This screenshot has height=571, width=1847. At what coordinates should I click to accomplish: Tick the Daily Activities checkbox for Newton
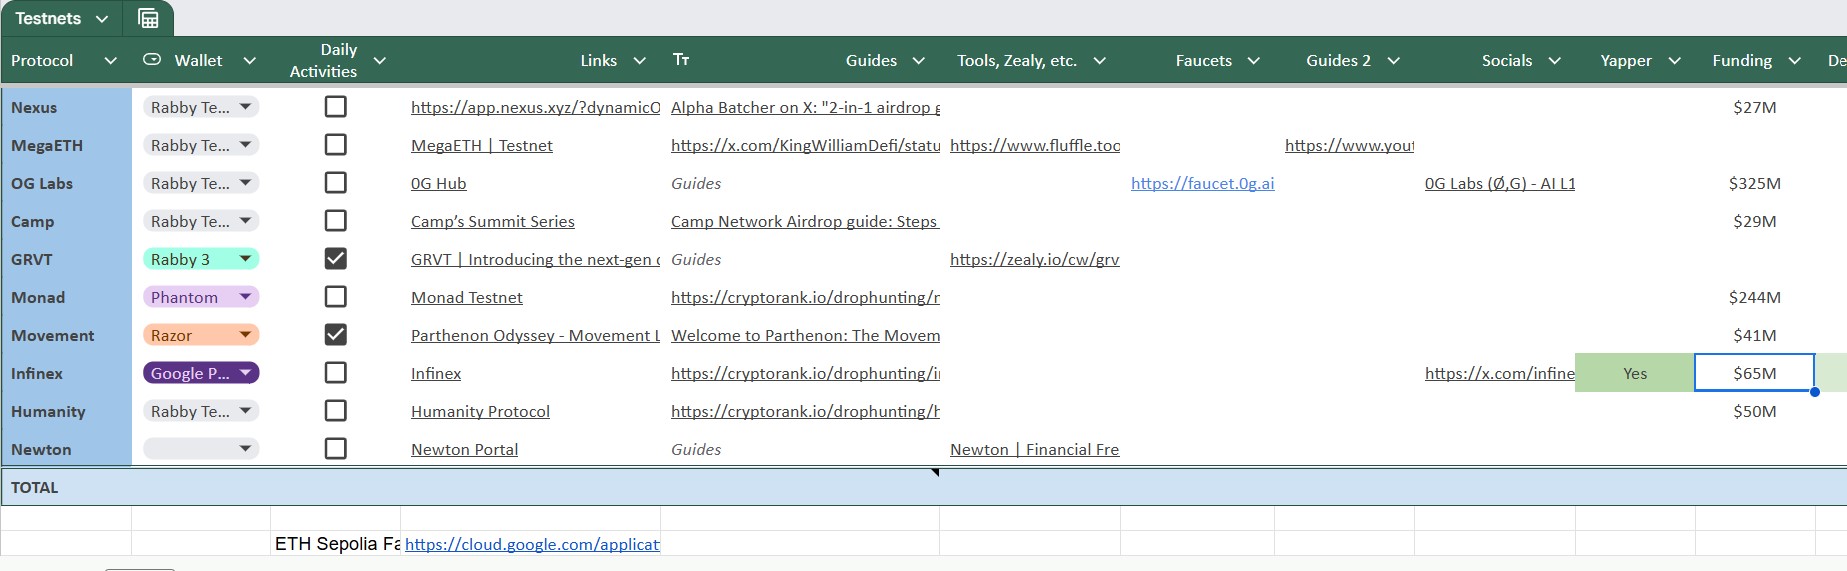click(x=336, y=448)
